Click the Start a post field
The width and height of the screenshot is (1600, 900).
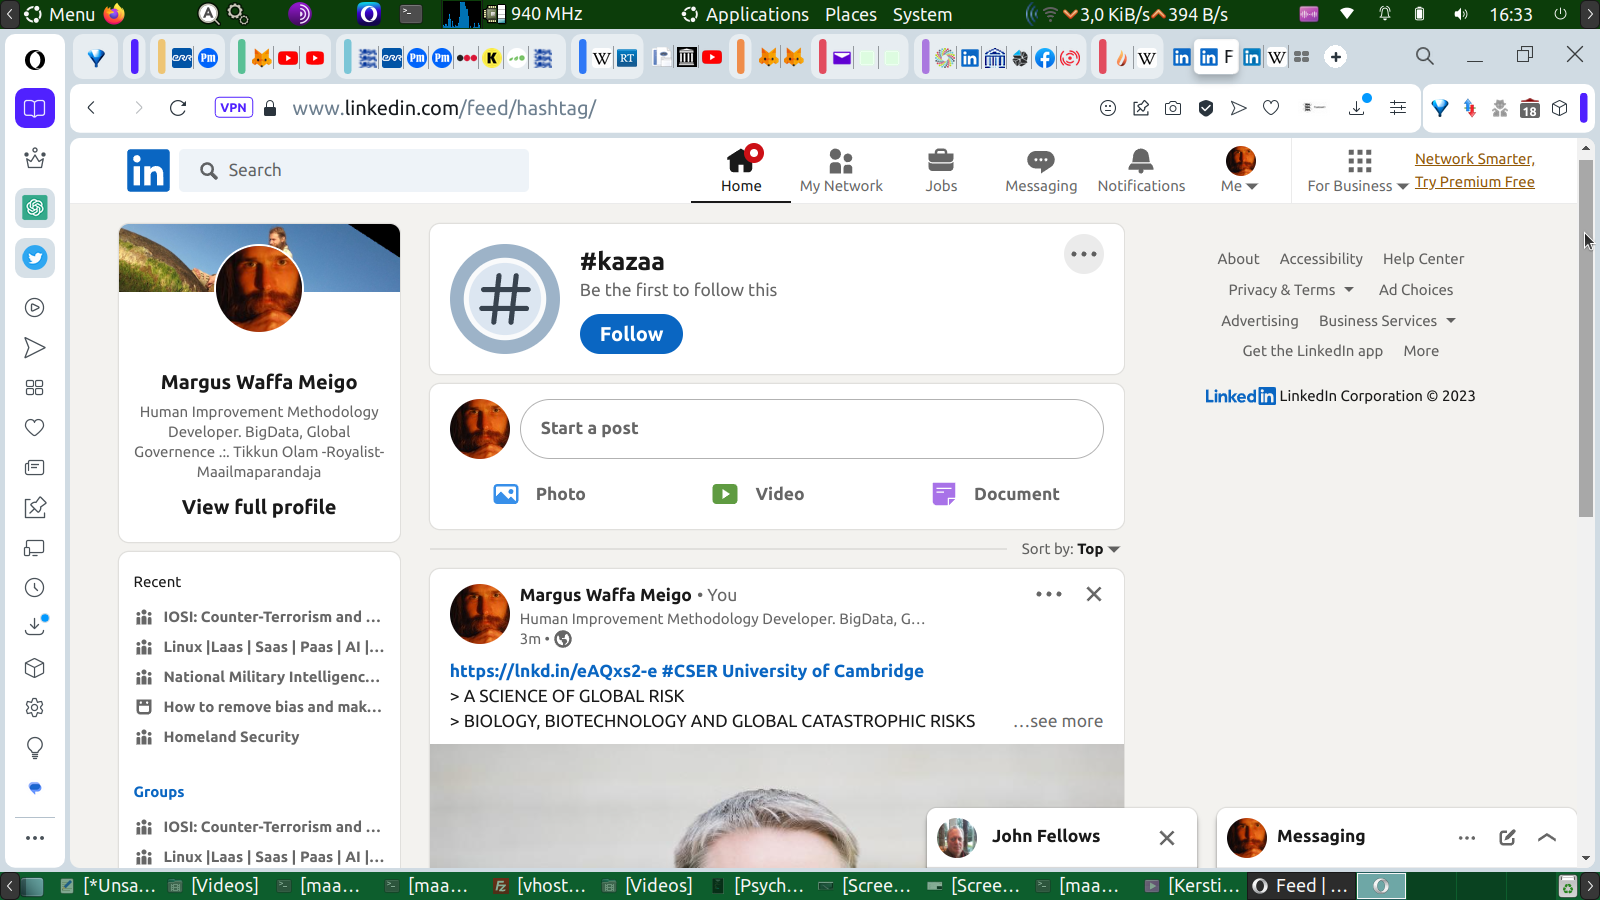pyautogui.click(x=811, y=429)
